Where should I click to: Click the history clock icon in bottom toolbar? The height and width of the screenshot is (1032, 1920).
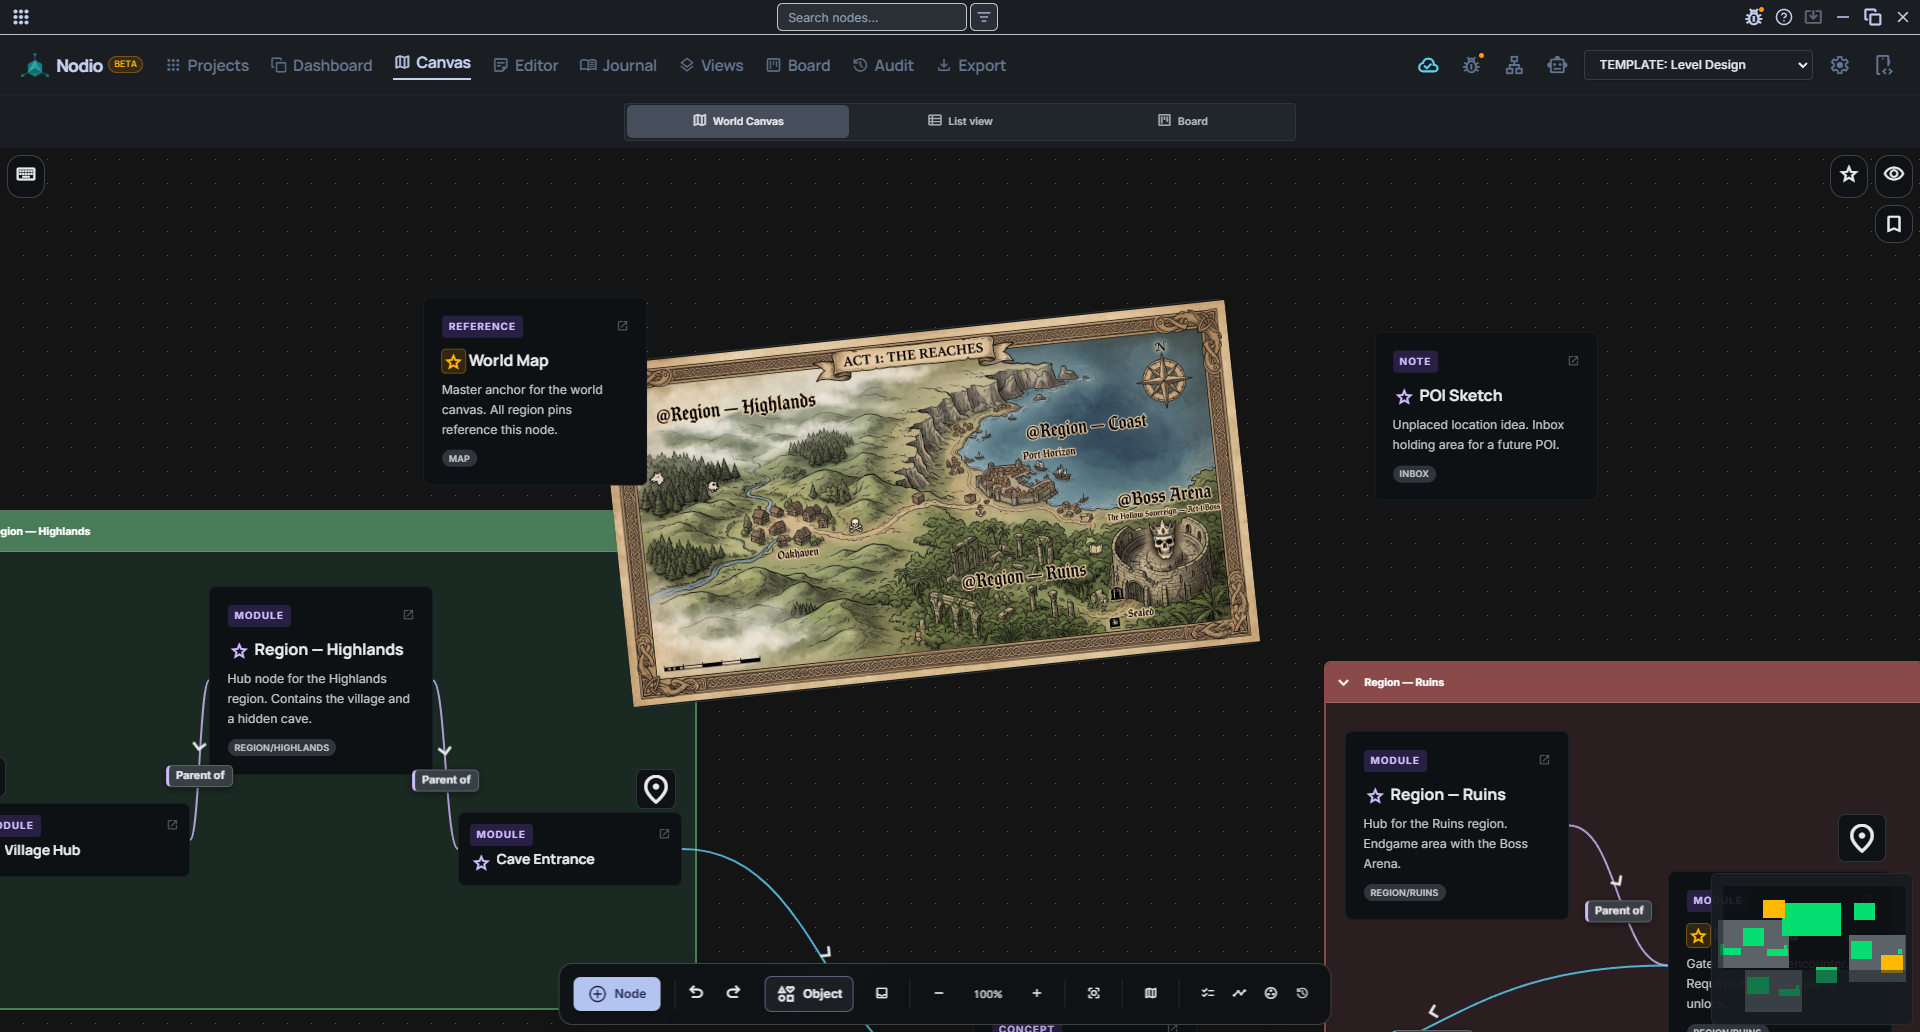[x=1302, y=993]
